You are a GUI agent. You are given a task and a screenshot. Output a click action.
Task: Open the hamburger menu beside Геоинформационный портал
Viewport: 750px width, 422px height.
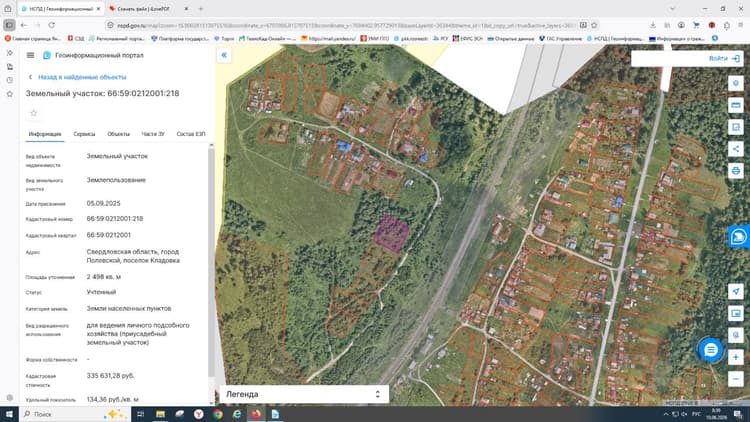[x=30, y=56]
